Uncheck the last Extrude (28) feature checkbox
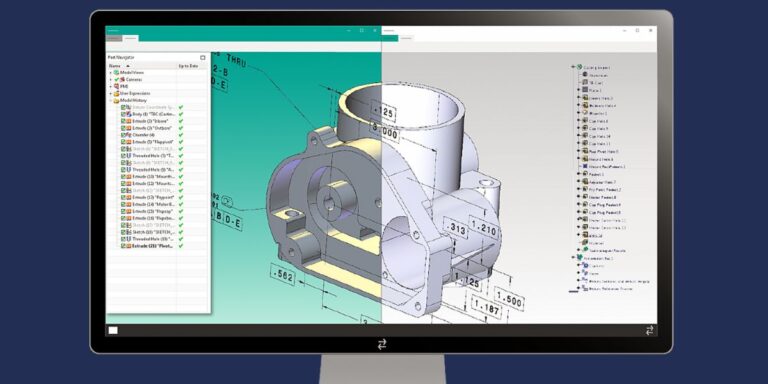The image size is (768, 384). (x=123, y=246)
